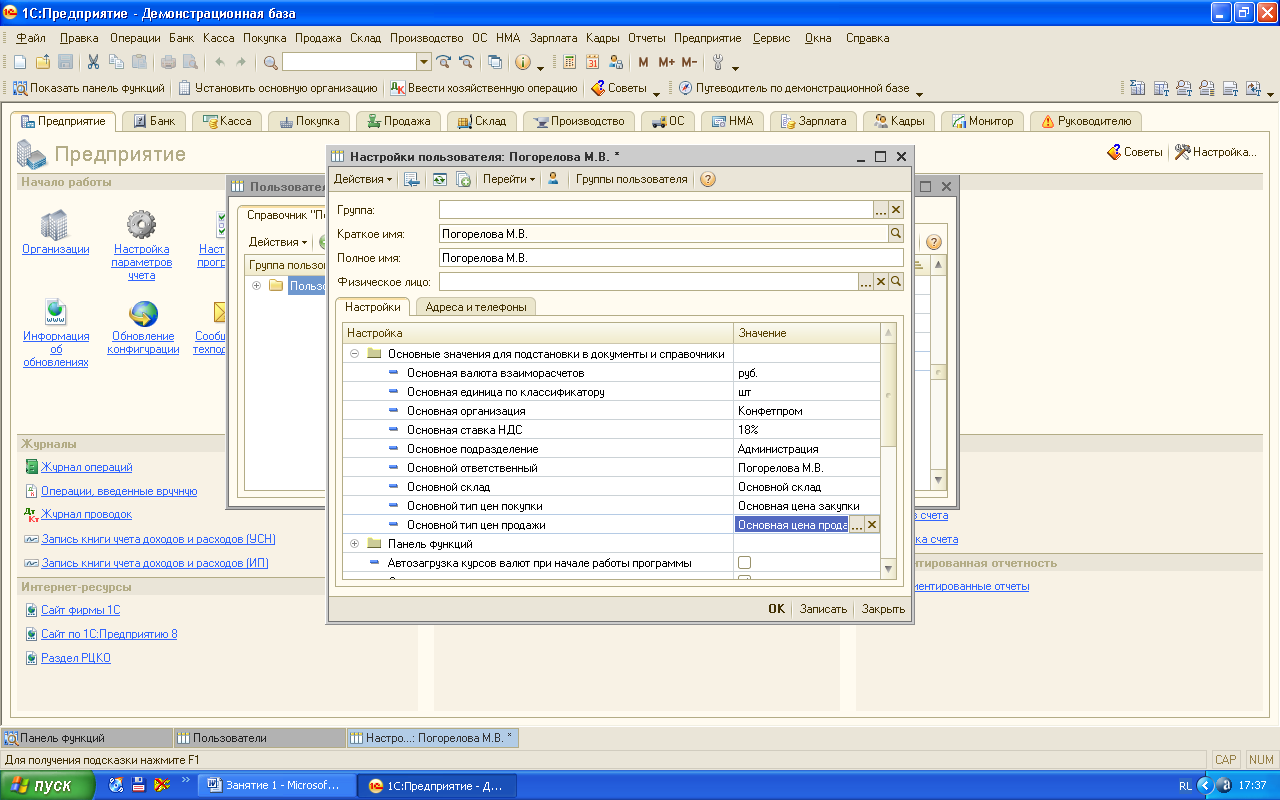This screenshot has height=800, width=1280.
Task: Click the windows list icon in the toolbar
Action: [x=494, y=62]
